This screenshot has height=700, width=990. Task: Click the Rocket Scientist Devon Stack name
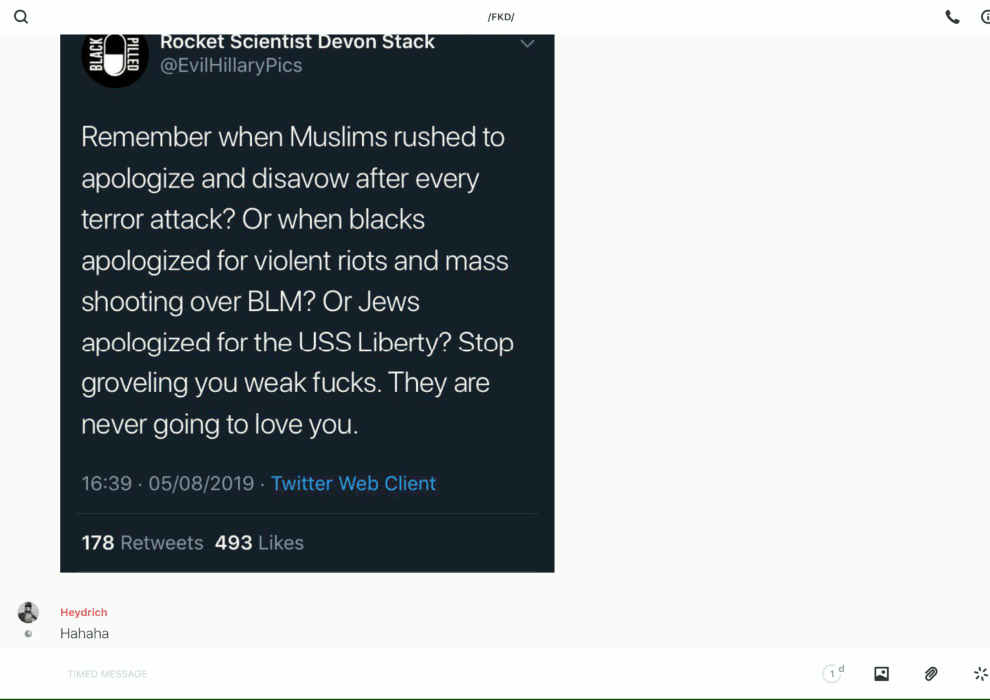point(297,42)
